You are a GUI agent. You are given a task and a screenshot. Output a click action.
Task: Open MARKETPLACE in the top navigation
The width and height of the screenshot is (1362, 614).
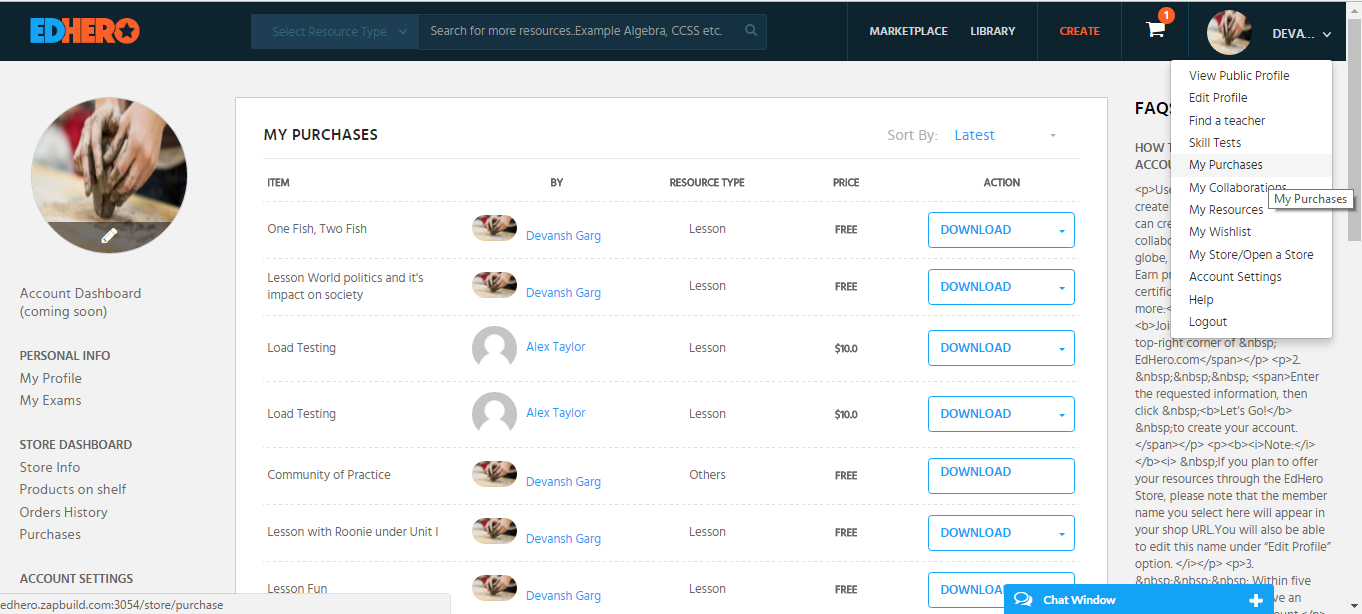point(908,31)
